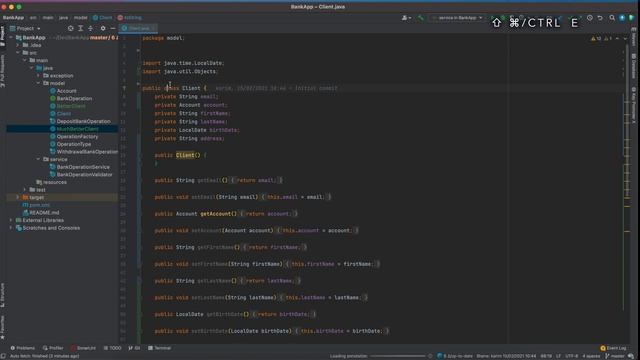The width and height of the screenshot is (640, 360).
Task: Collapse the java source folder arrow
Action: pos(32,68)
